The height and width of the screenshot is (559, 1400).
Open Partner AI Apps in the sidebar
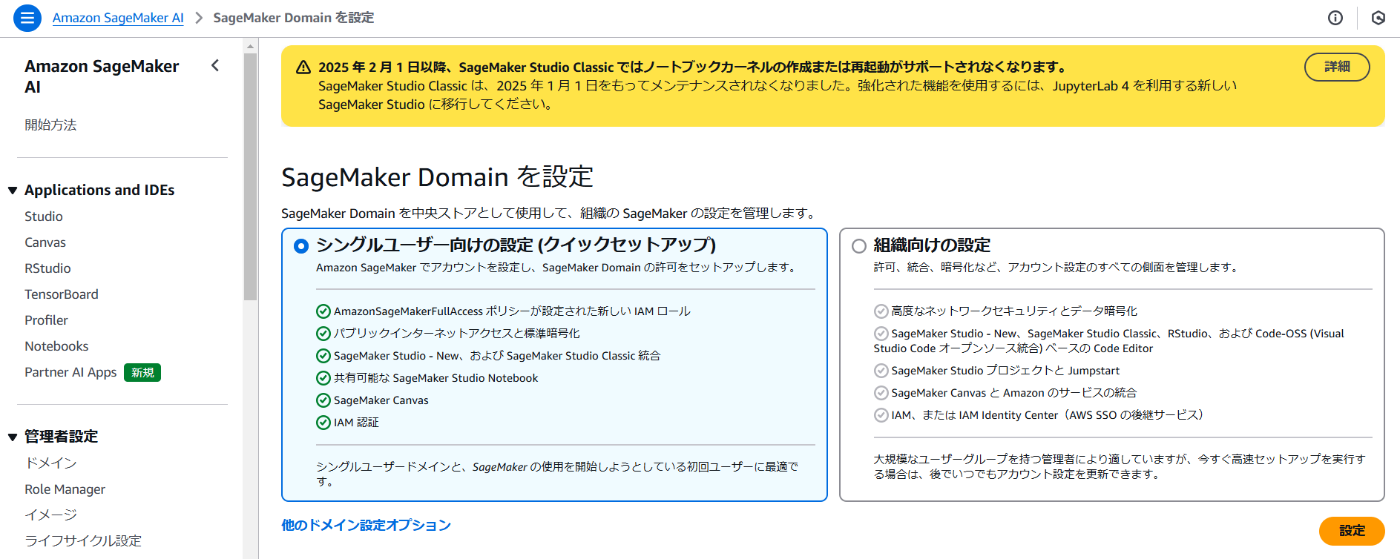tap(71, 372)
